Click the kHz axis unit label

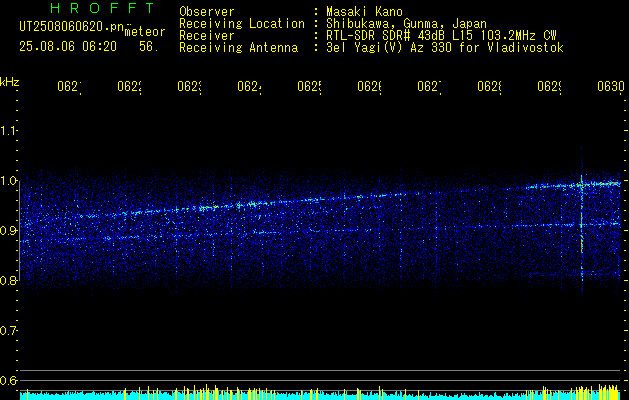(10, 82)
